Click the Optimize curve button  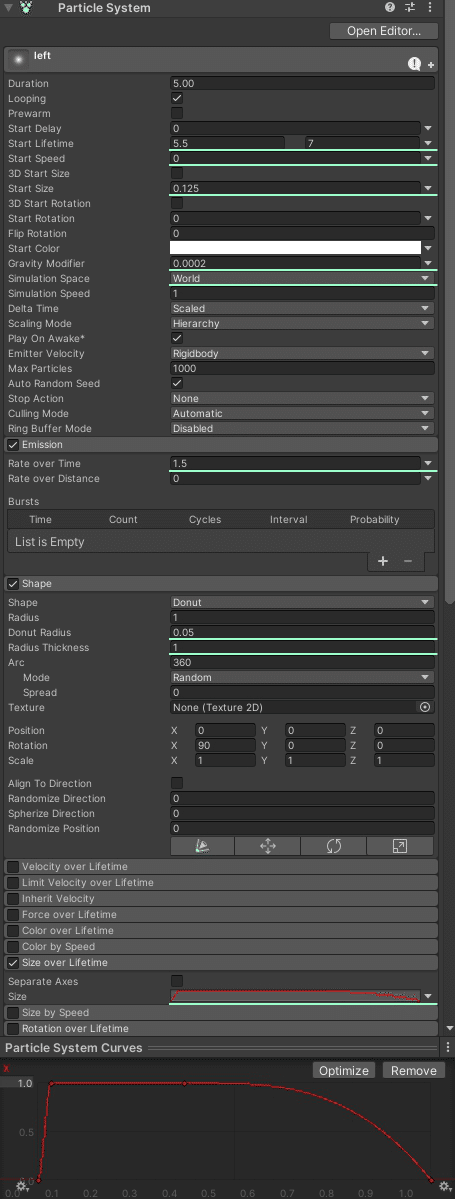[344, 1071]
